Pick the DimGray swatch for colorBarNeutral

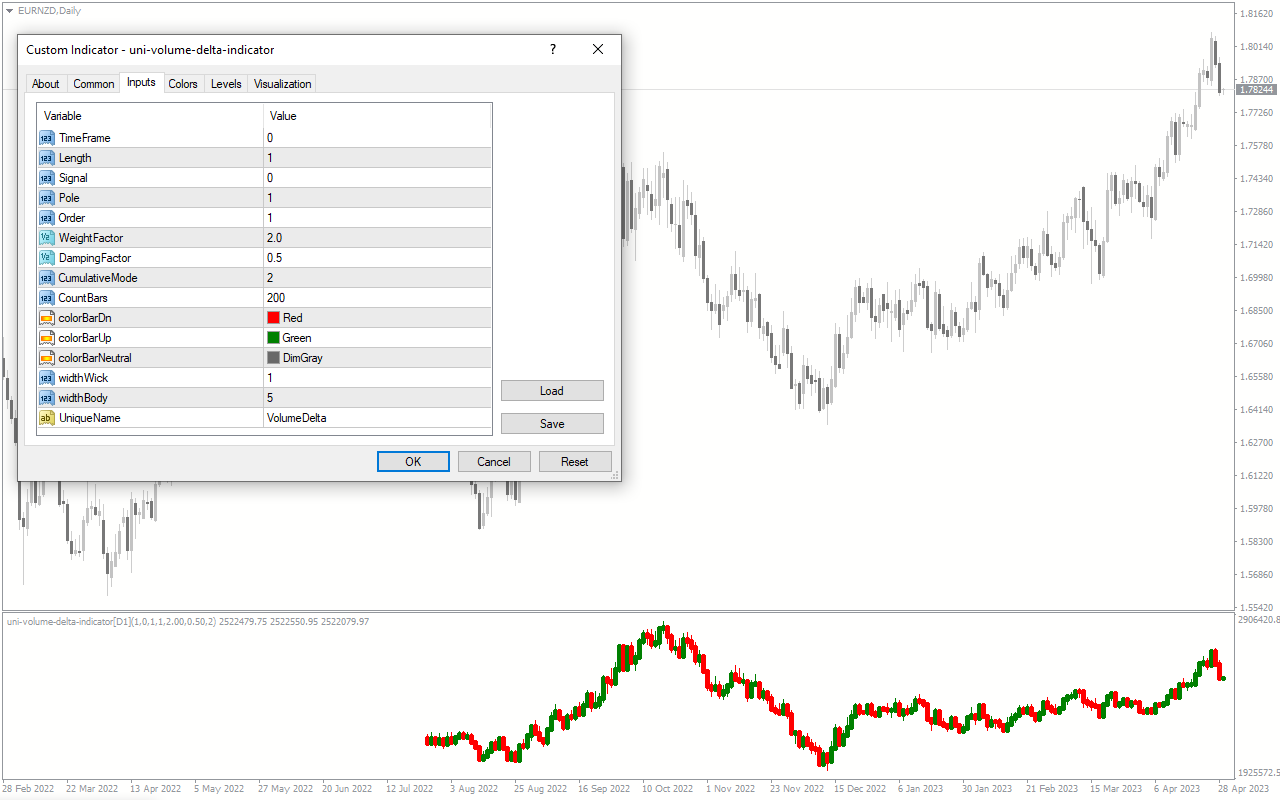coord(273,358)
